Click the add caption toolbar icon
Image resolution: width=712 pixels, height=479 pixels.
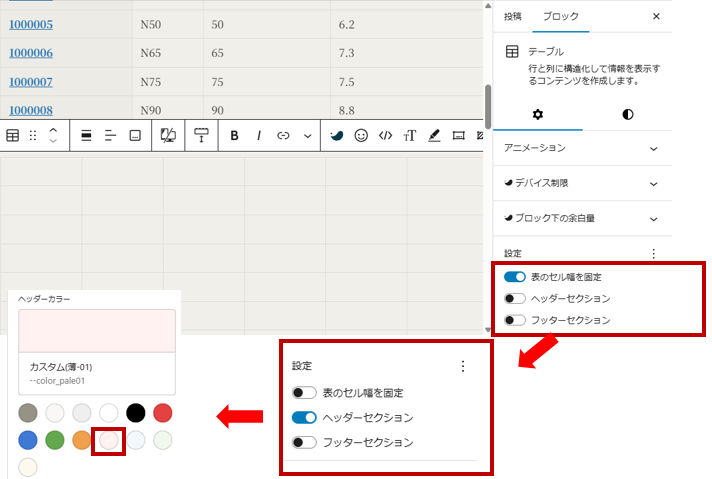point(135,135)
